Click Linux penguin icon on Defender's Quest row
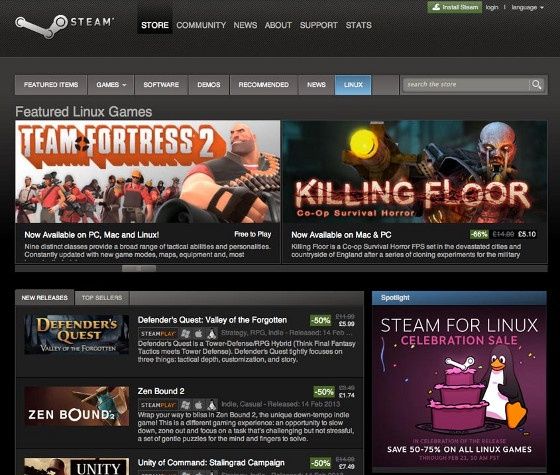The height and width of the screenshot is (475, 560). pos(212,334)
